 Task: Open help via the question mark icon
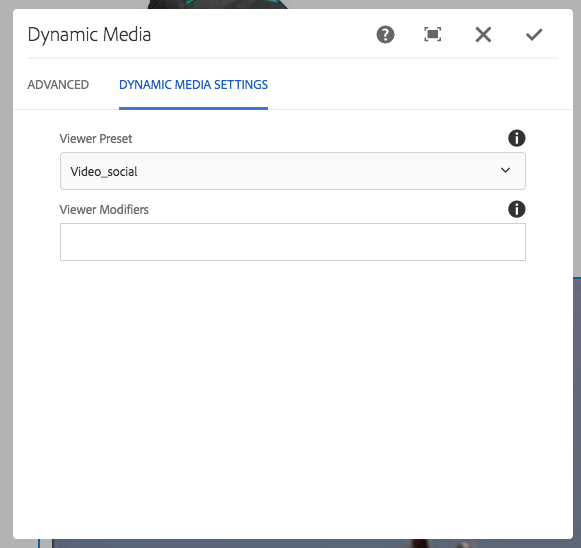(385, 35)
